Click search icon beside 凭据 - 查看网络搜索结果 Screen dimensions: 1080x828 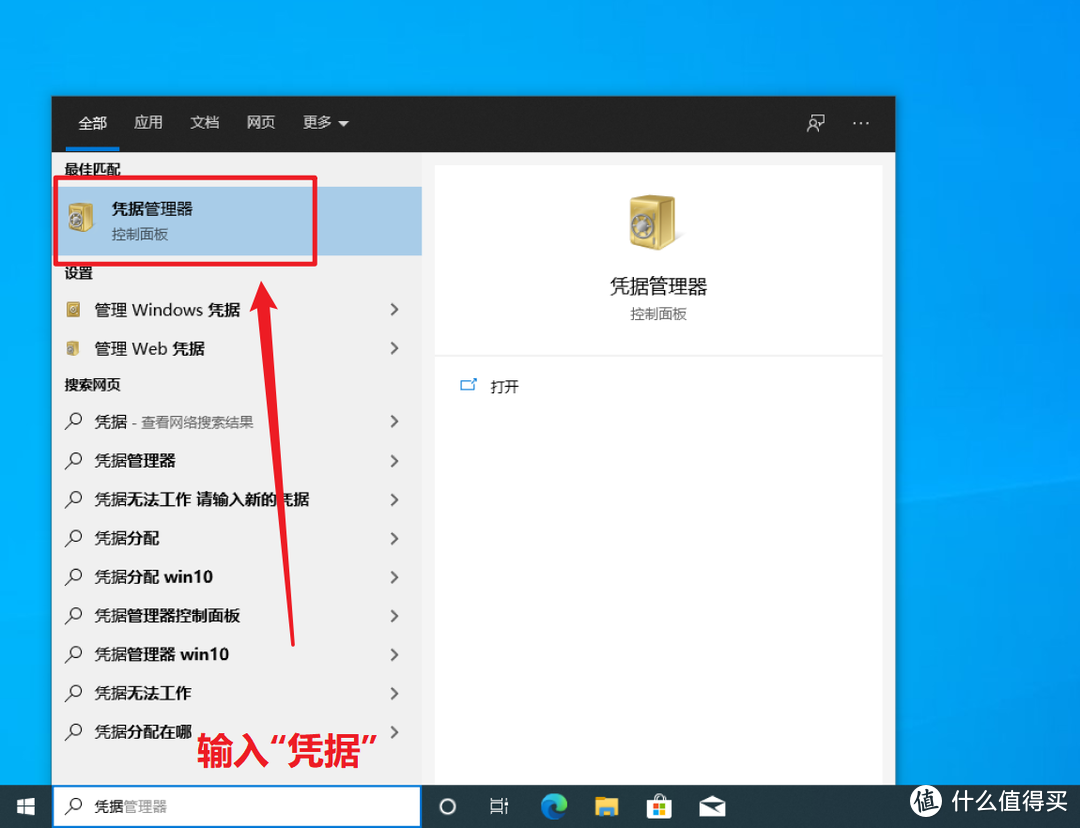click(x=74, y=421)
